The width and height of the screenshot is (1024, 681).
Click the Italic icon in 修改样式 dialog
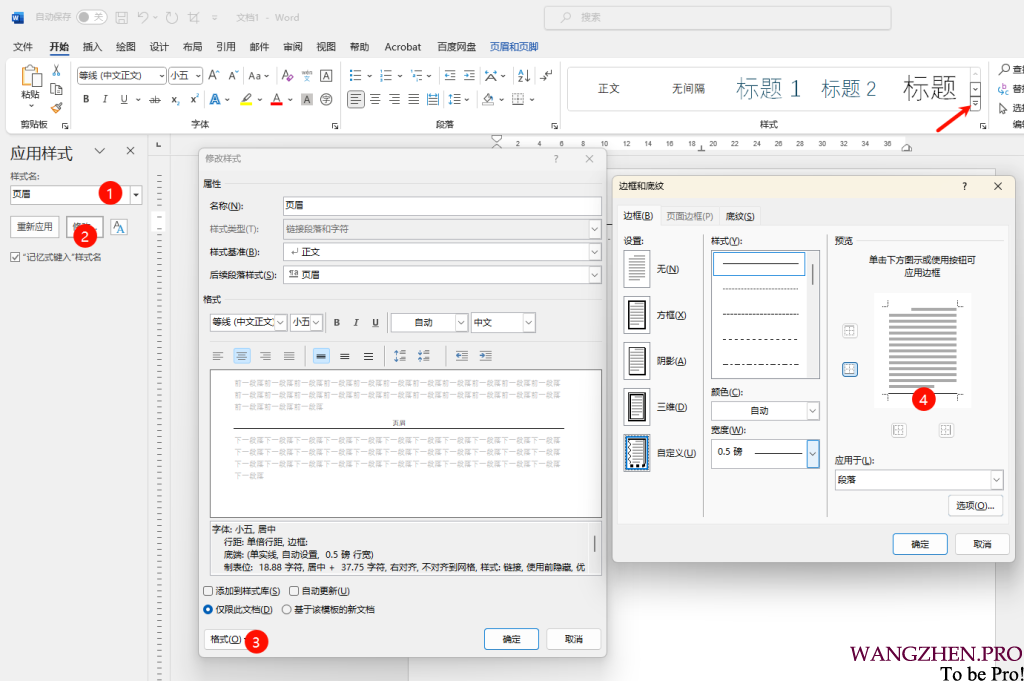[x=356, y=323]
